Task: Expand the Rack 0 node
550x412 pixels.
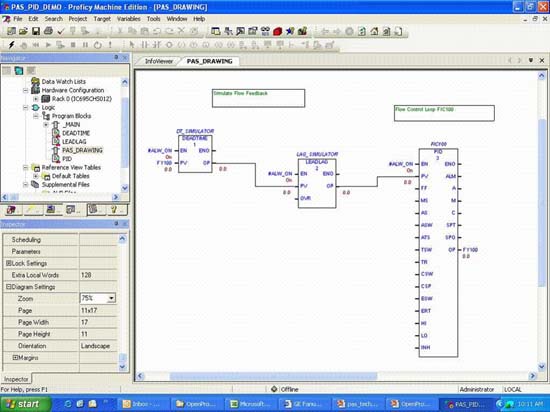Action: pos(36,99)
